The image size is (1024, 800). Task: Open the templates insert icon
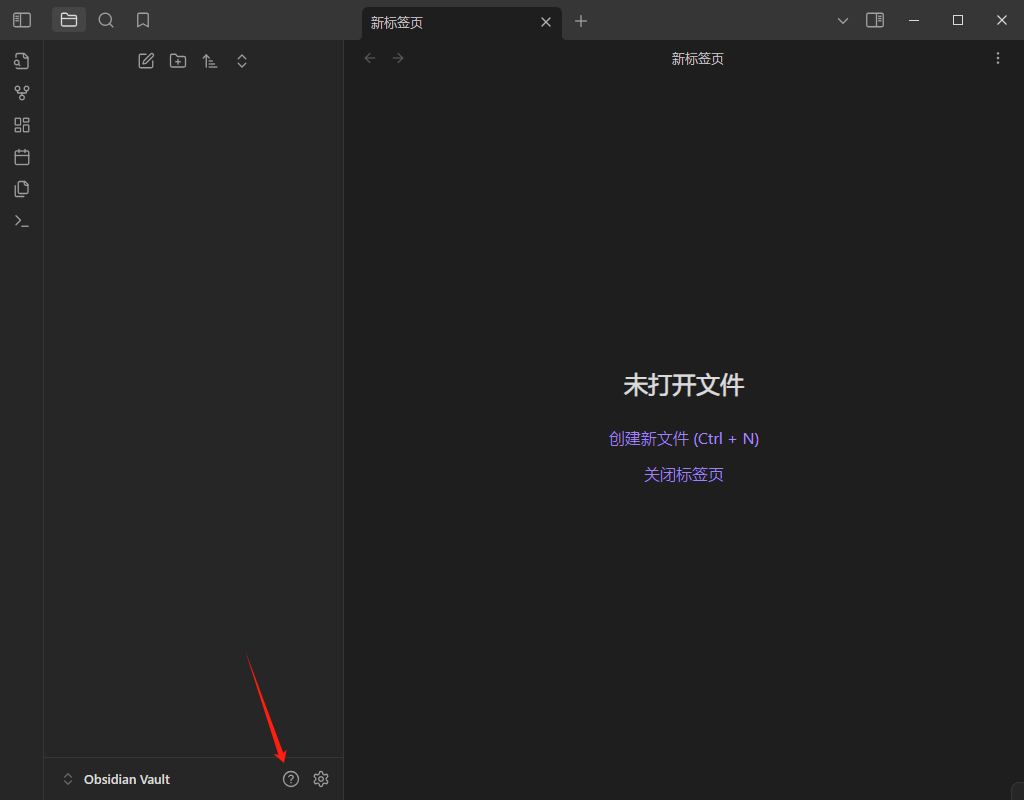coord(21,188)
